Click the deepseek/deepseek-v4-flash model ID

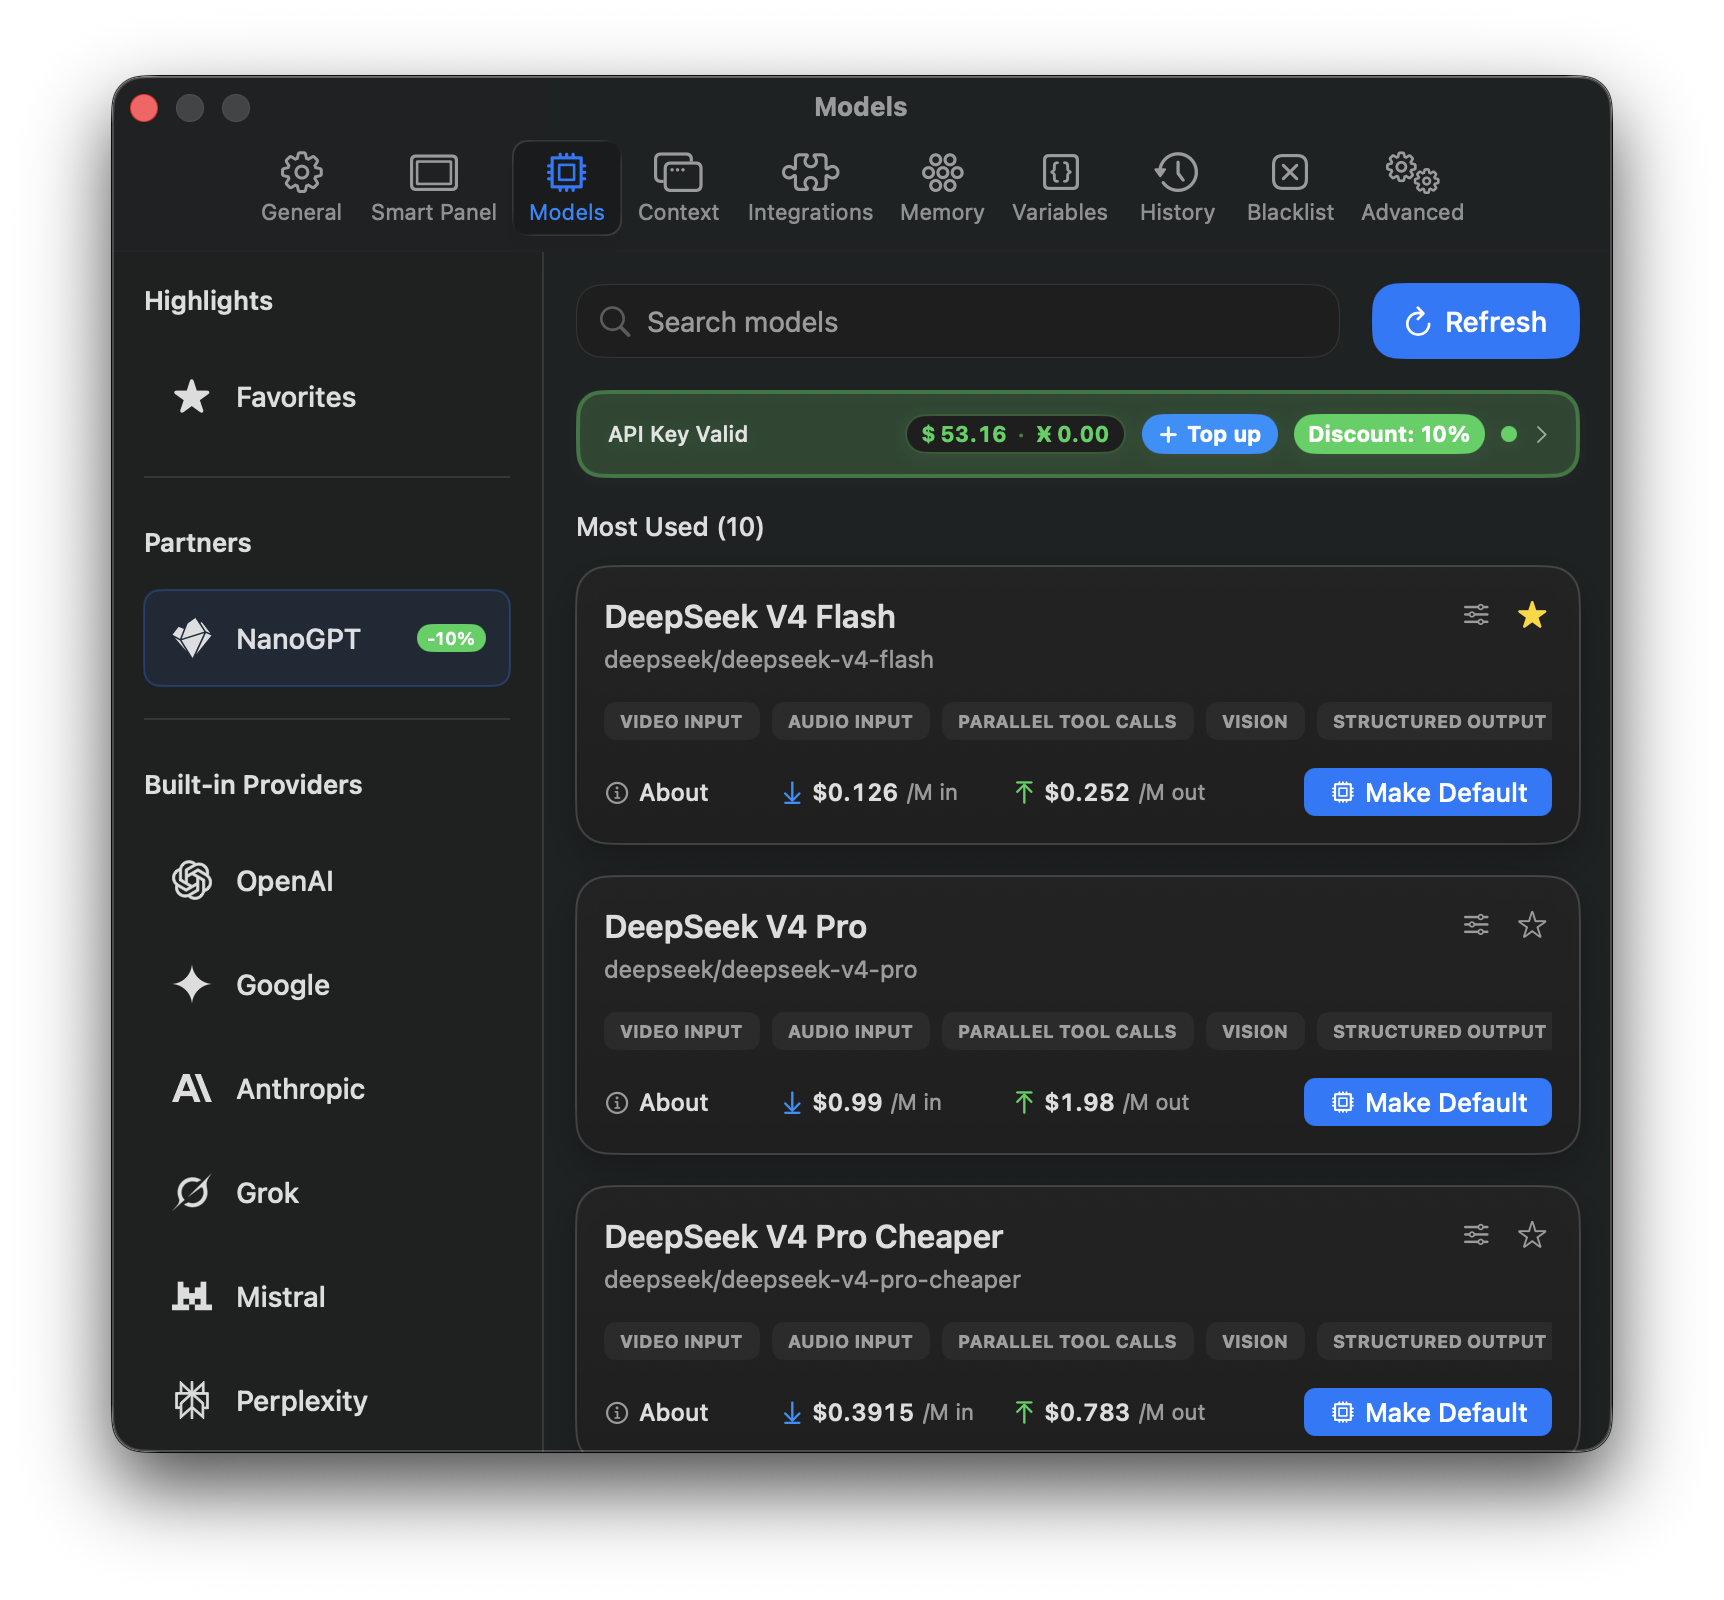click(x=769, y=660)
